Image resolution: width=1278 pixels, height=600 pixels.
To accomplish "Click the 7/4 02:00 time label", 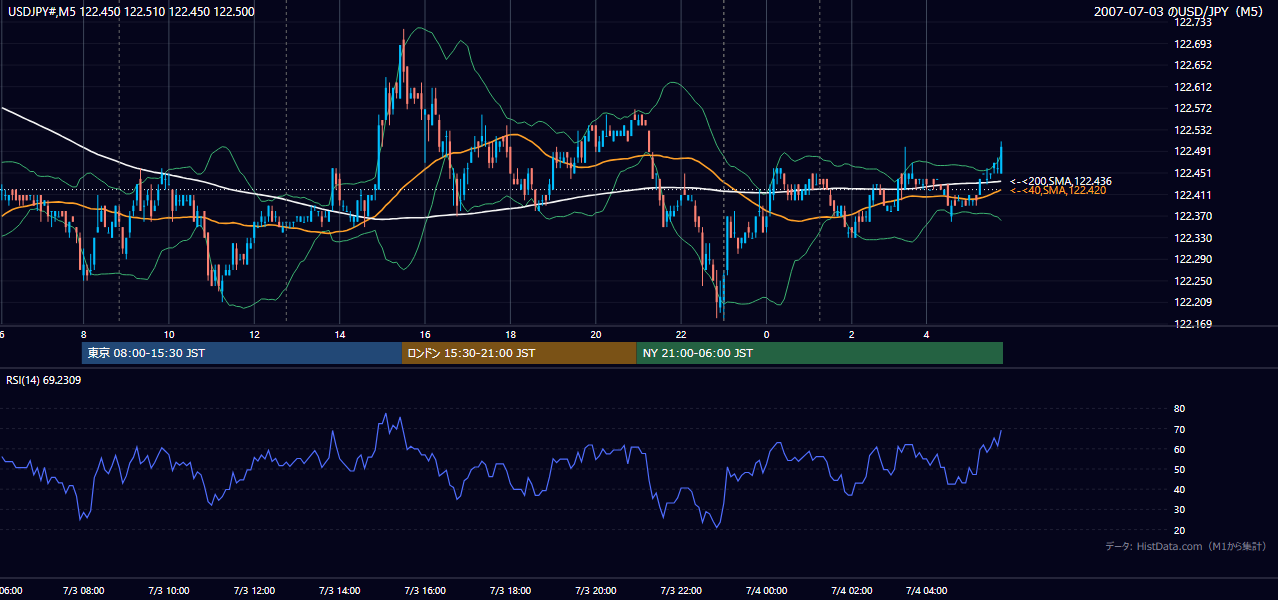I will 852,591.
